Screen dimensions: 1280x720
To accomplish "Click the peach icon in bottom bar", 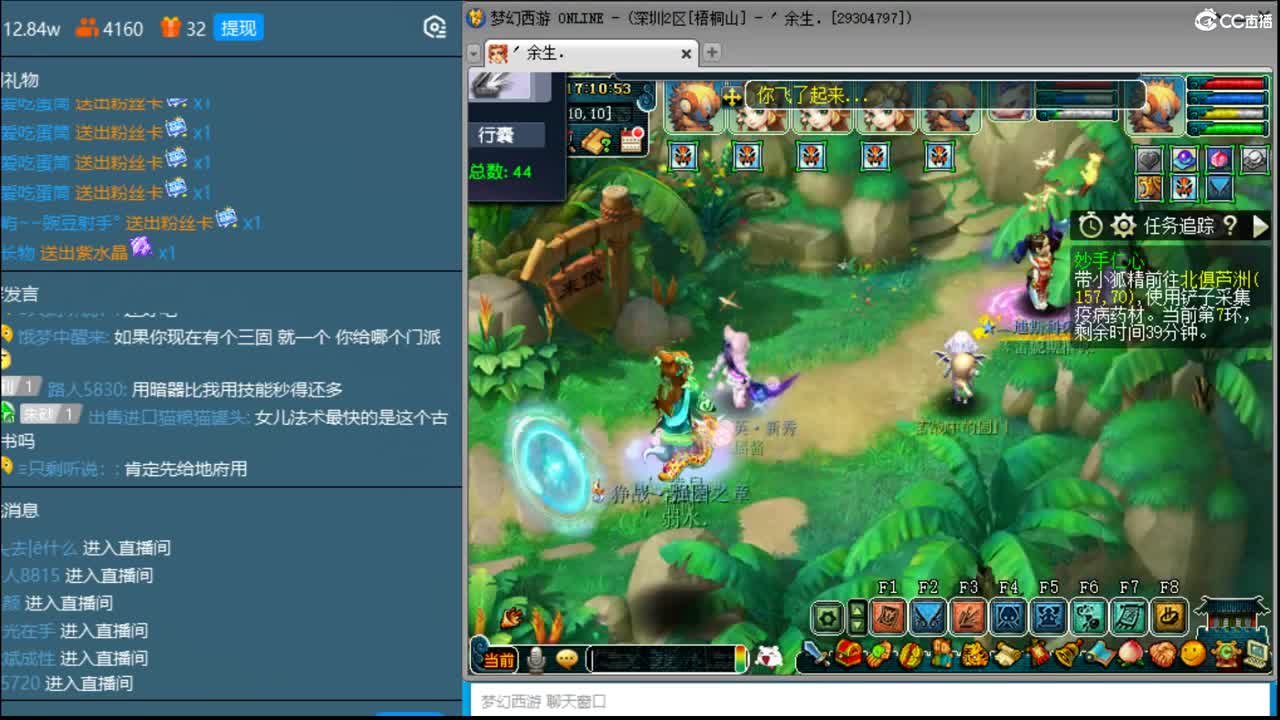I will click(1130, 656).
